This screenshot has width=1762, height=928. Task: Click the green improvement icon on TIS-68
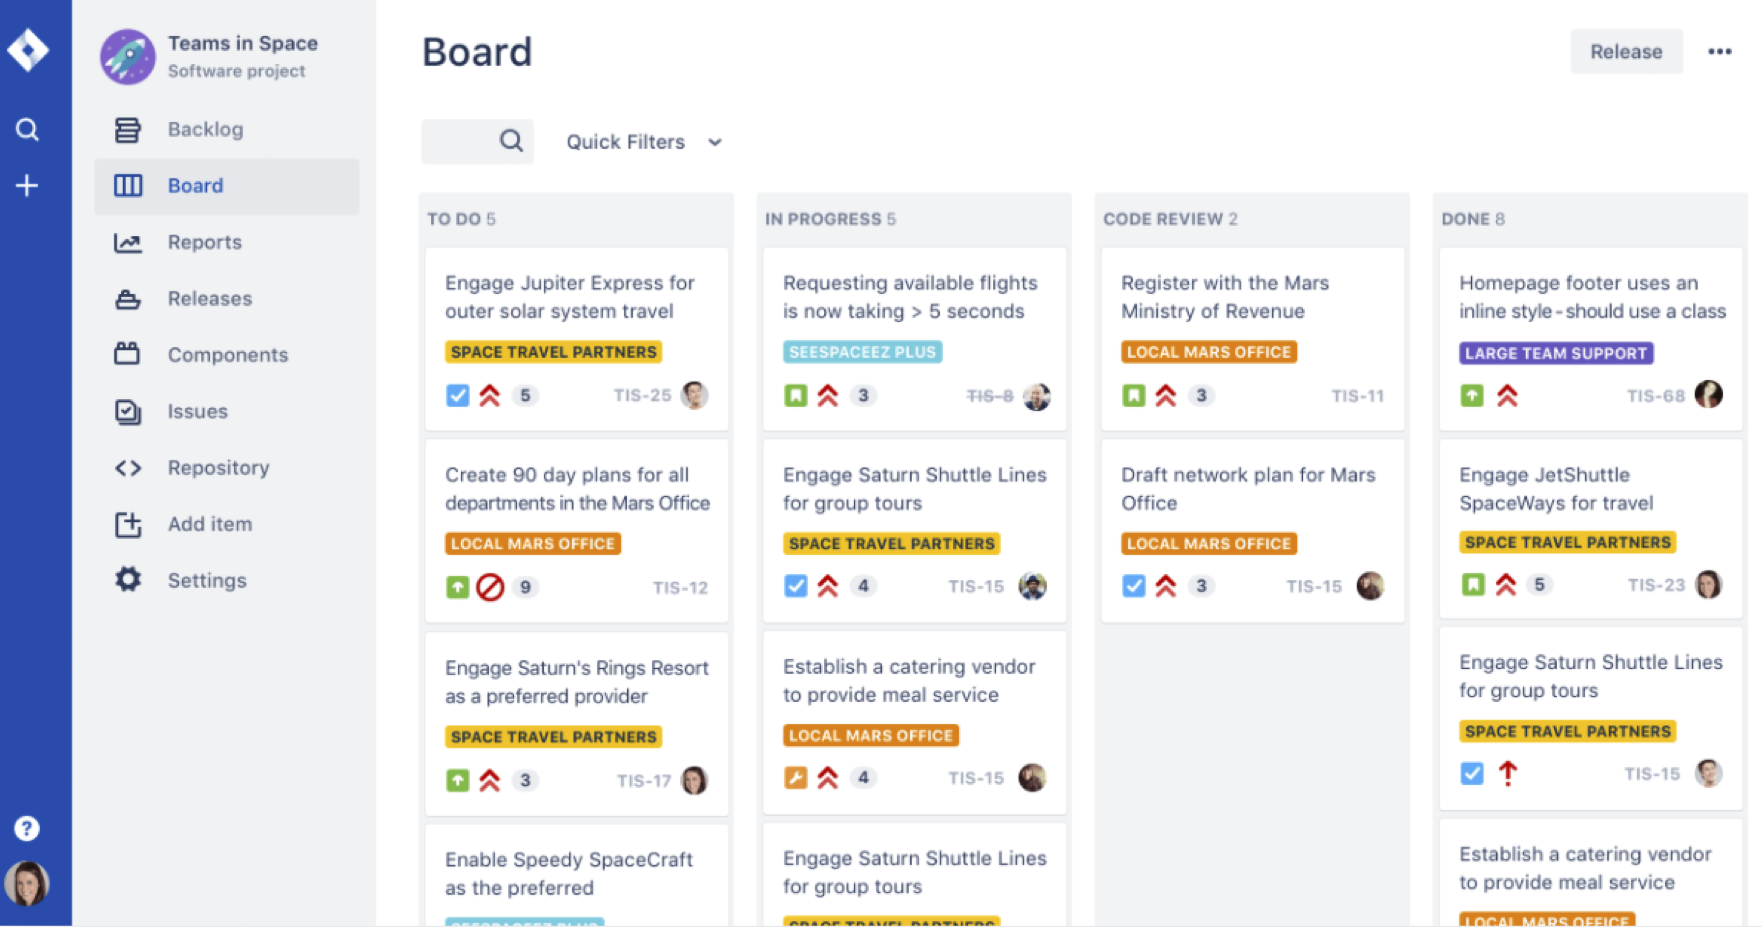click(1471, 396)
